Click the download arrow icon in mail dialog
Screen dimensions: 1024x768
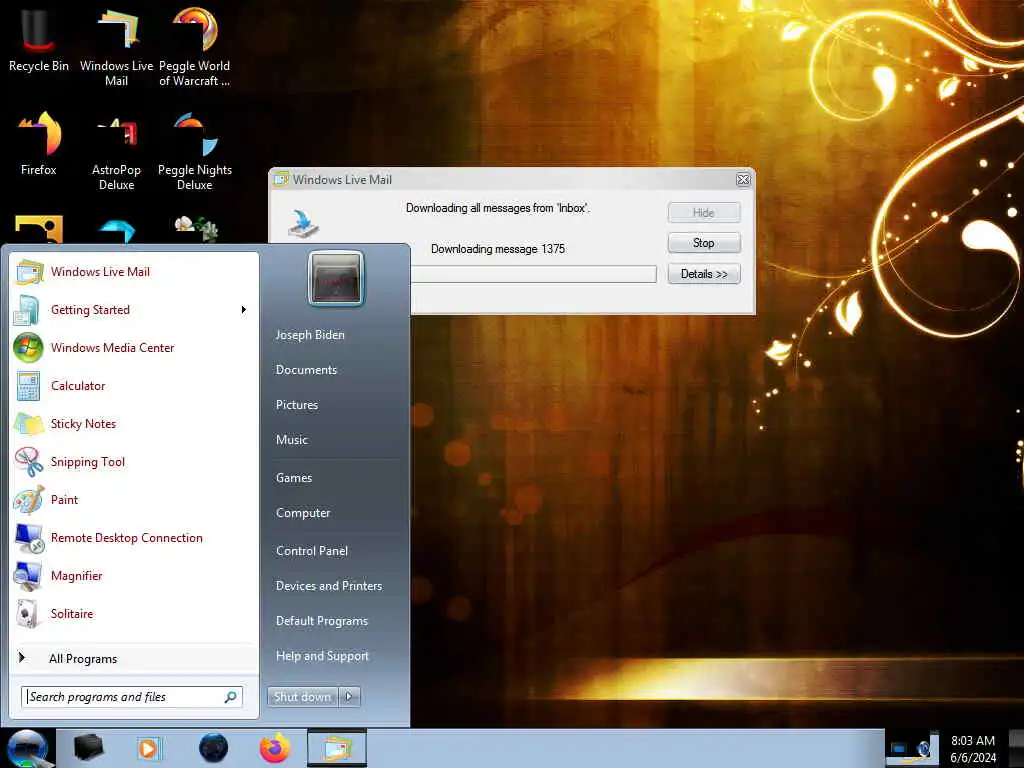pyautogui.click(x=304, y=224)
